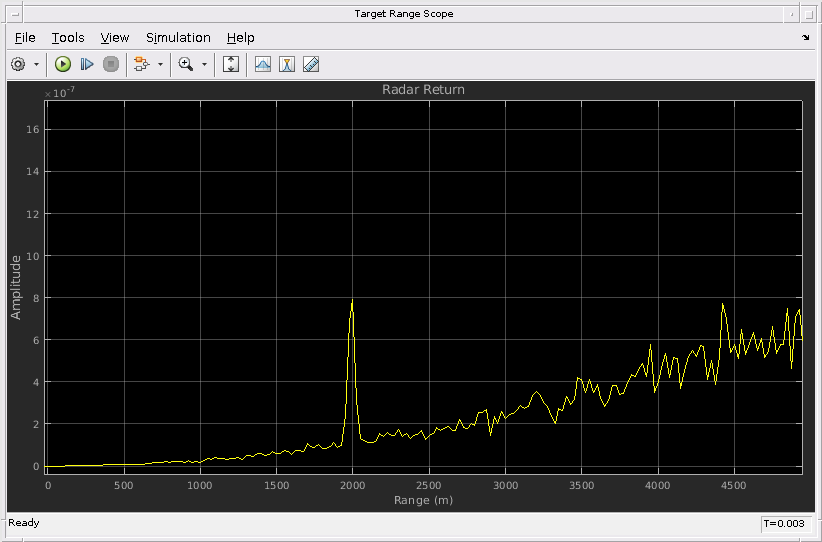Open the zoom options dropdown arrow

coord(204,64)
